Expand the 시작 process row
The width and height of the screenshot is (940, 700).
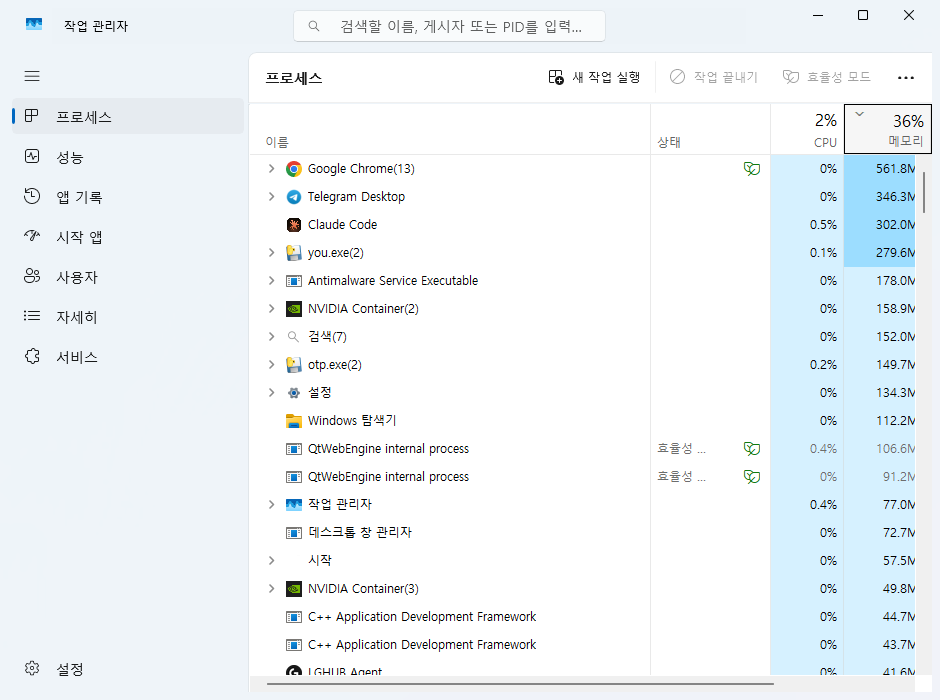pos(272,560)
